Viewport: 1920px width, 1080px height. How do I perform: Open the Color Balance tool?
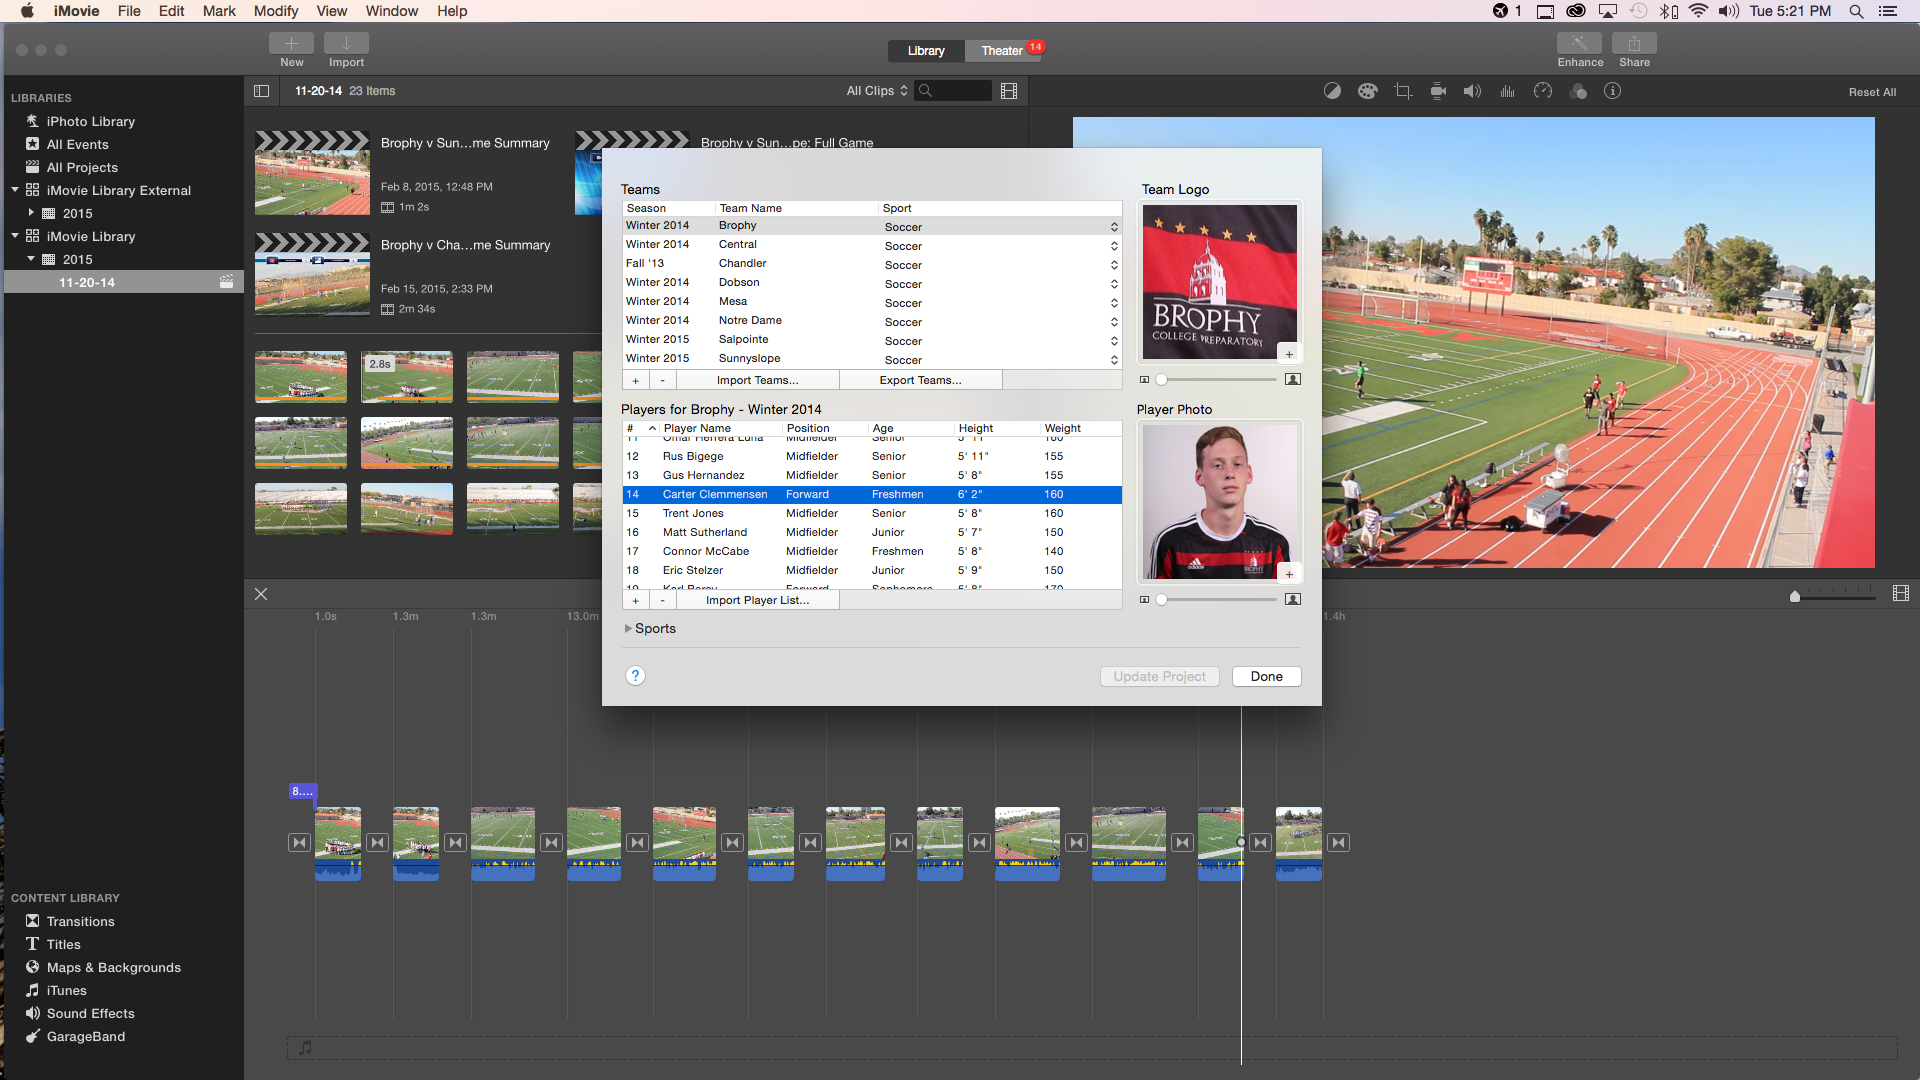coord(1332,90)
